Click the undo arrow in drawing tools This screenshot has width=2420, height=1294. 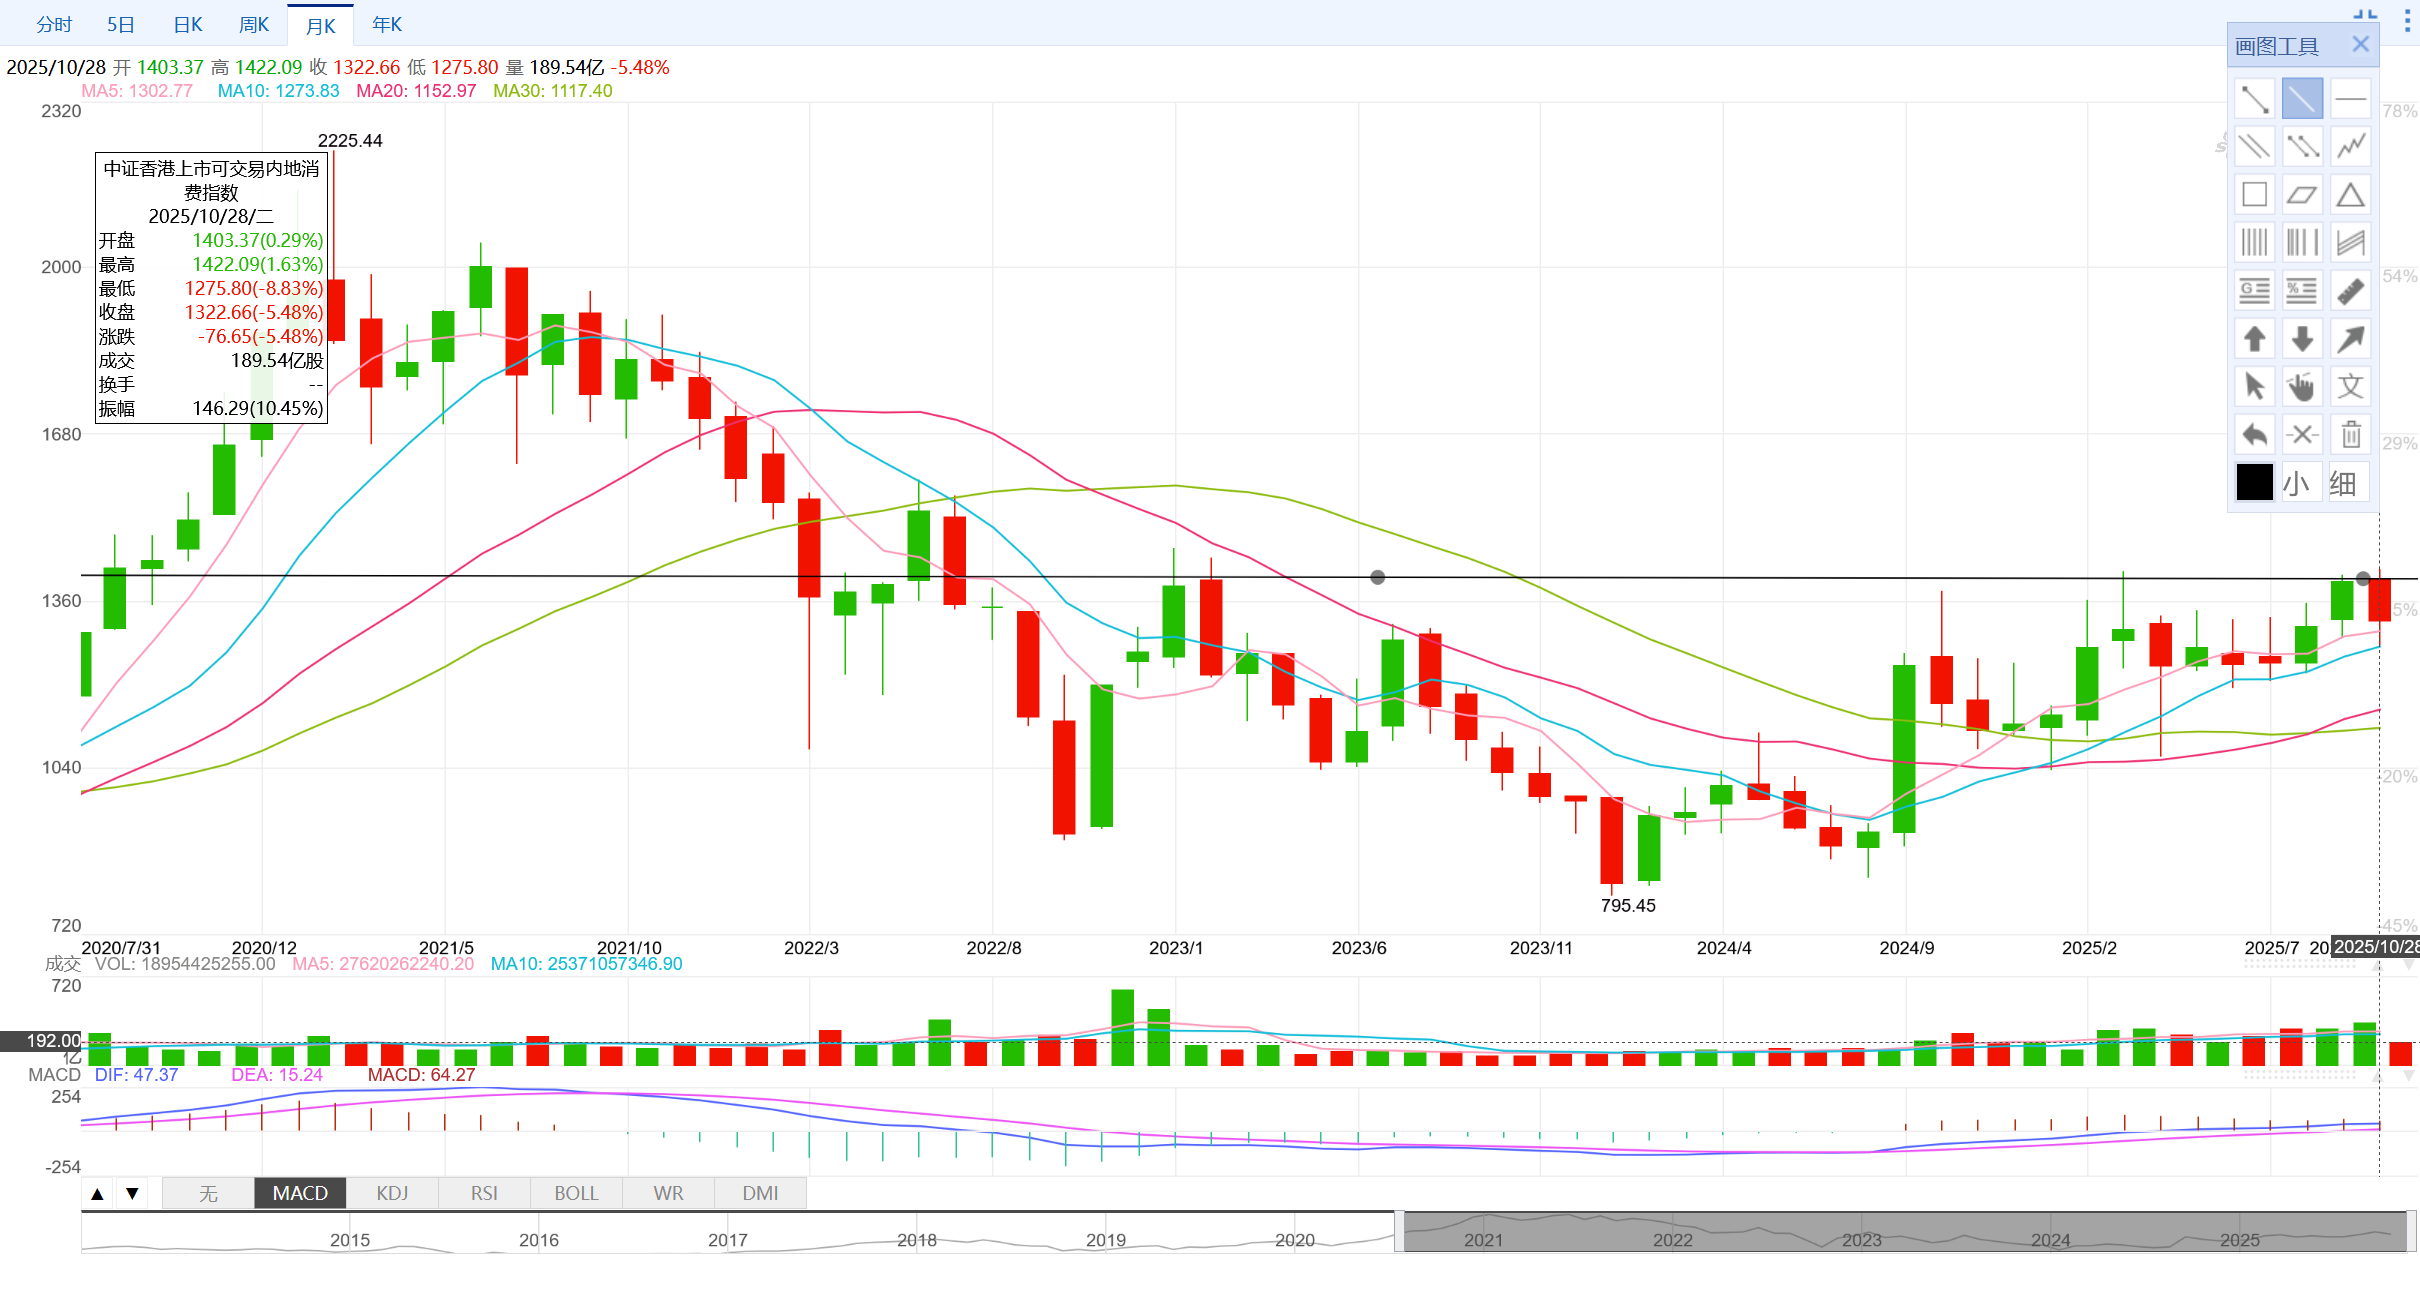pyautogui.click(x=2254, y=435)
